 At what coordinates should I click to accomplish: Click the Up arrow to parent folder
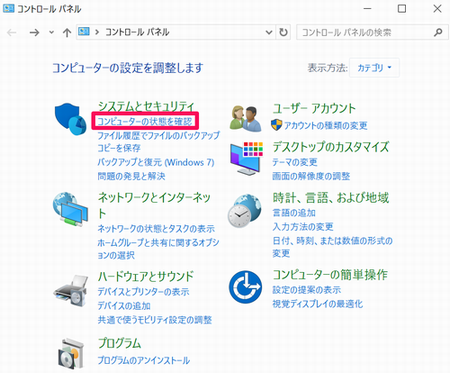(x=67, y=33)
